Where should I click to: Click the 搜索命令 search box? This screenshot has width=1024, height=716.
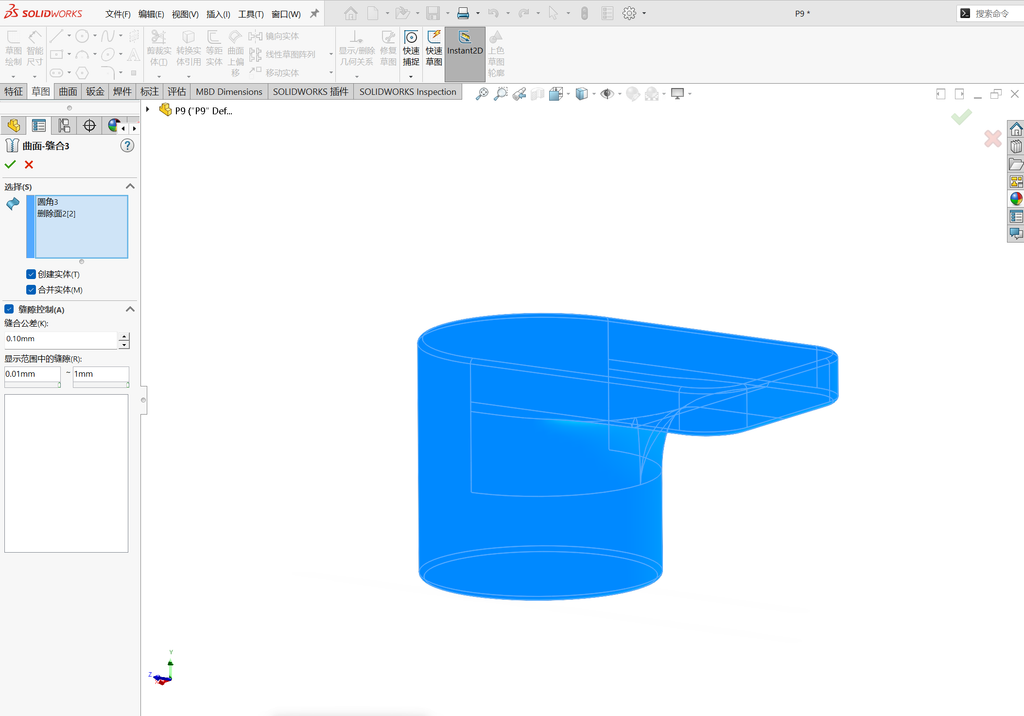(991, 13)
